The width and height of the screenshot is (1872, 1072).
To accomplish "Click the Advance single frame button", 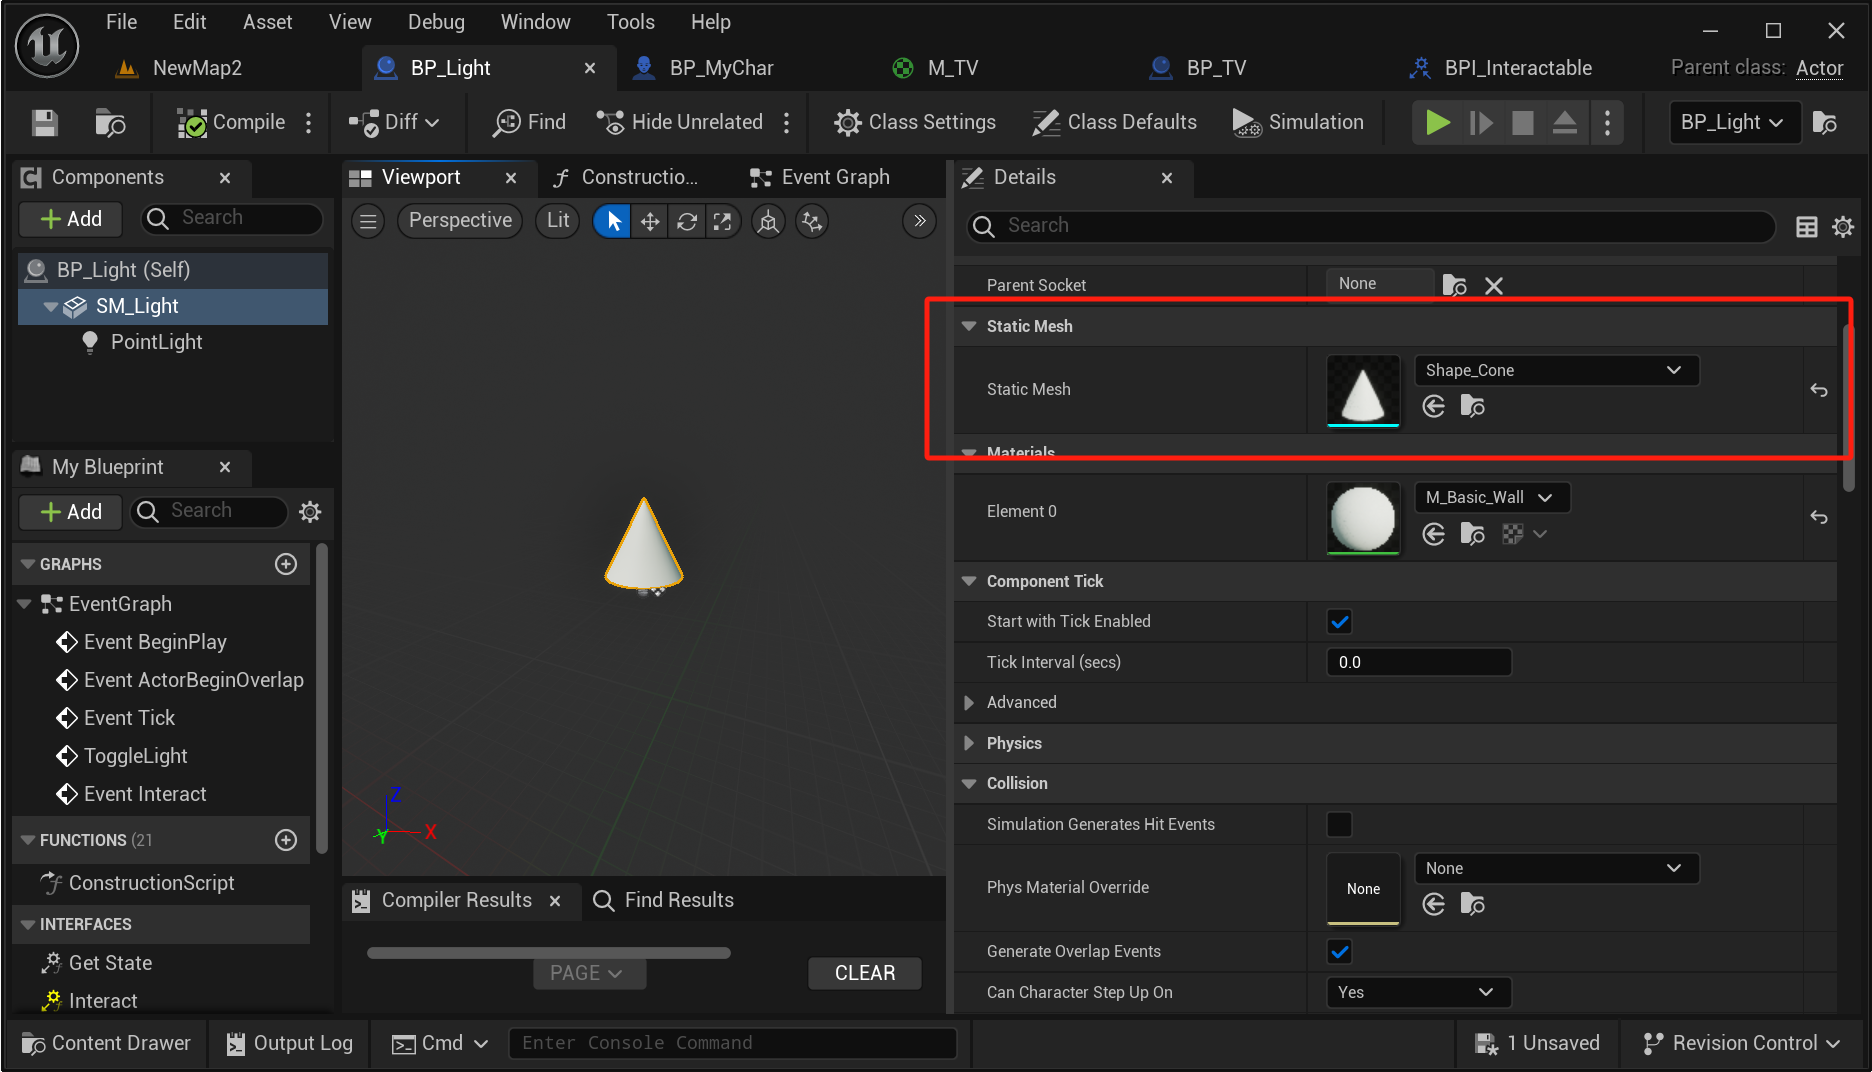I will click(1481, 122).
